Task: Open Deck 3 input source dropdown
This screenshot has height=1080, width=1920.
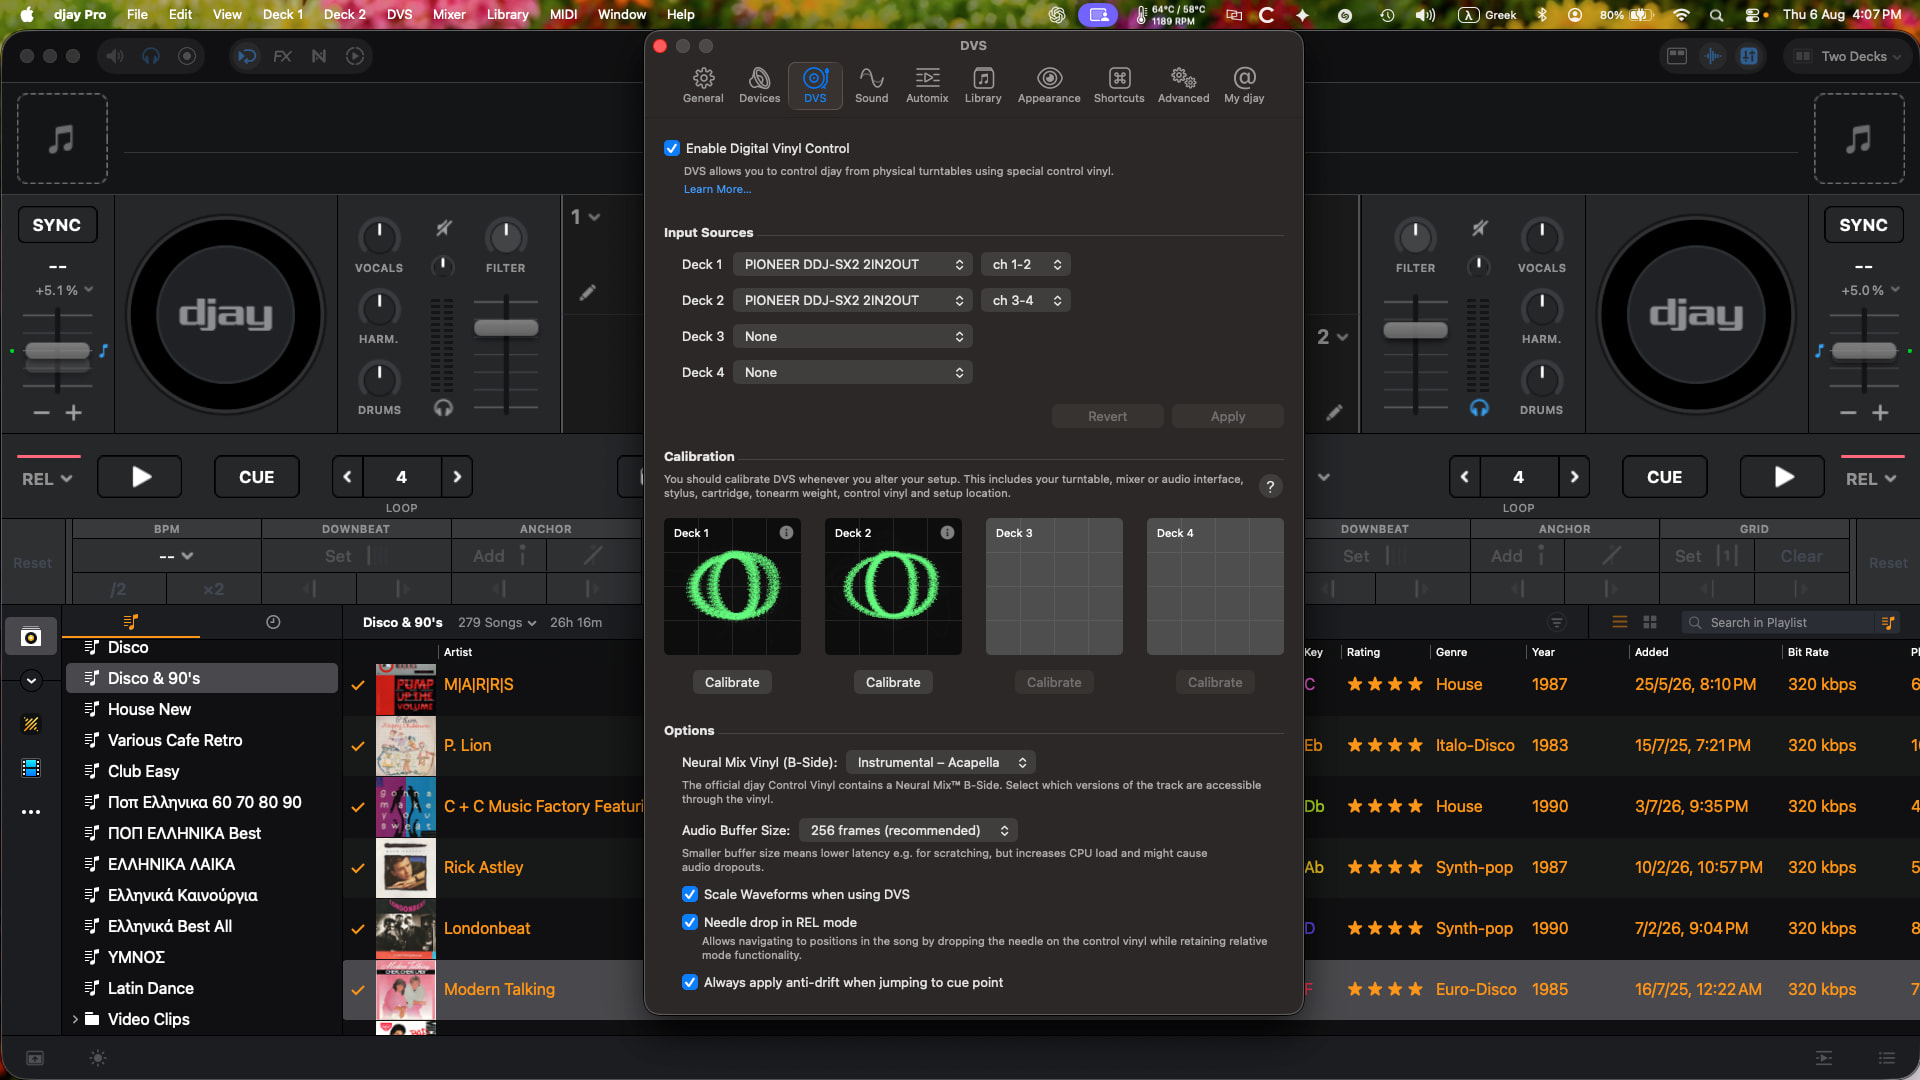Action: tap(853, 336)
